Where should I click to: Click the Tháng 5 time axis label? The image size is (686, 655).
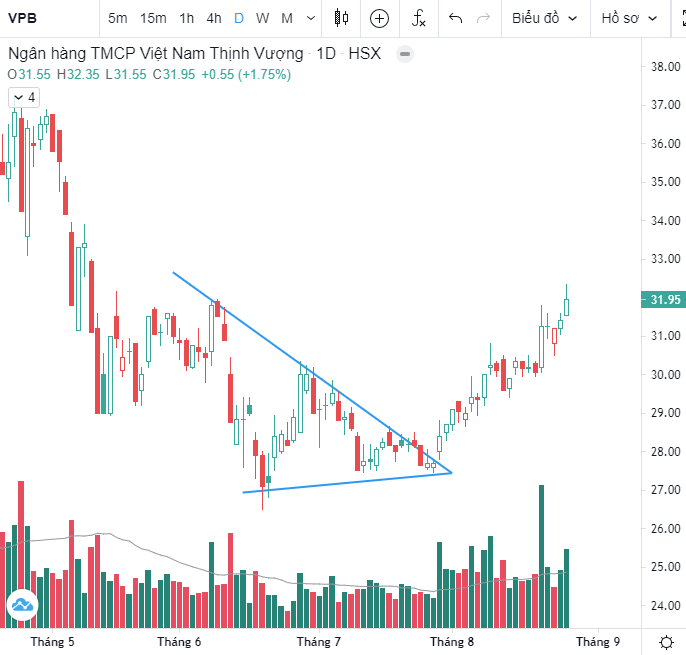[x=52, y=642]
